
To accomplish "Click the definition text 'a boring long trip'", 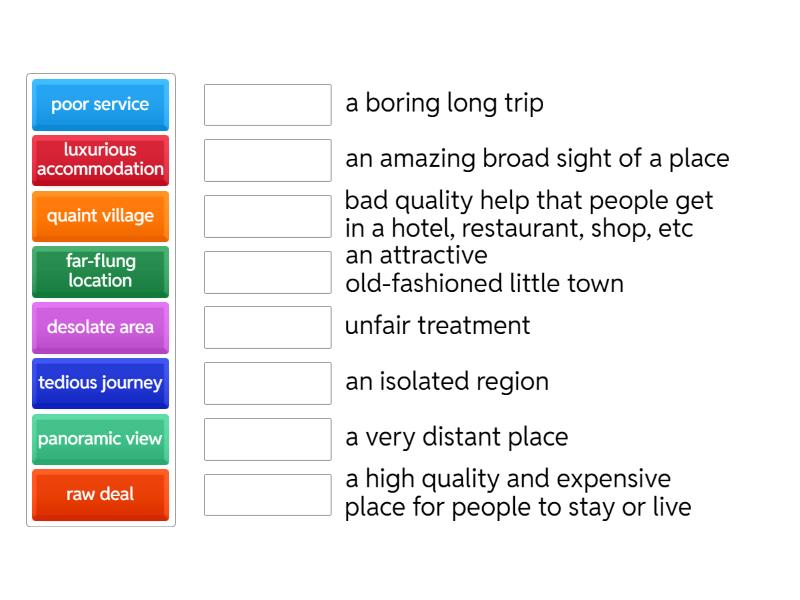I will pos(444,104).
